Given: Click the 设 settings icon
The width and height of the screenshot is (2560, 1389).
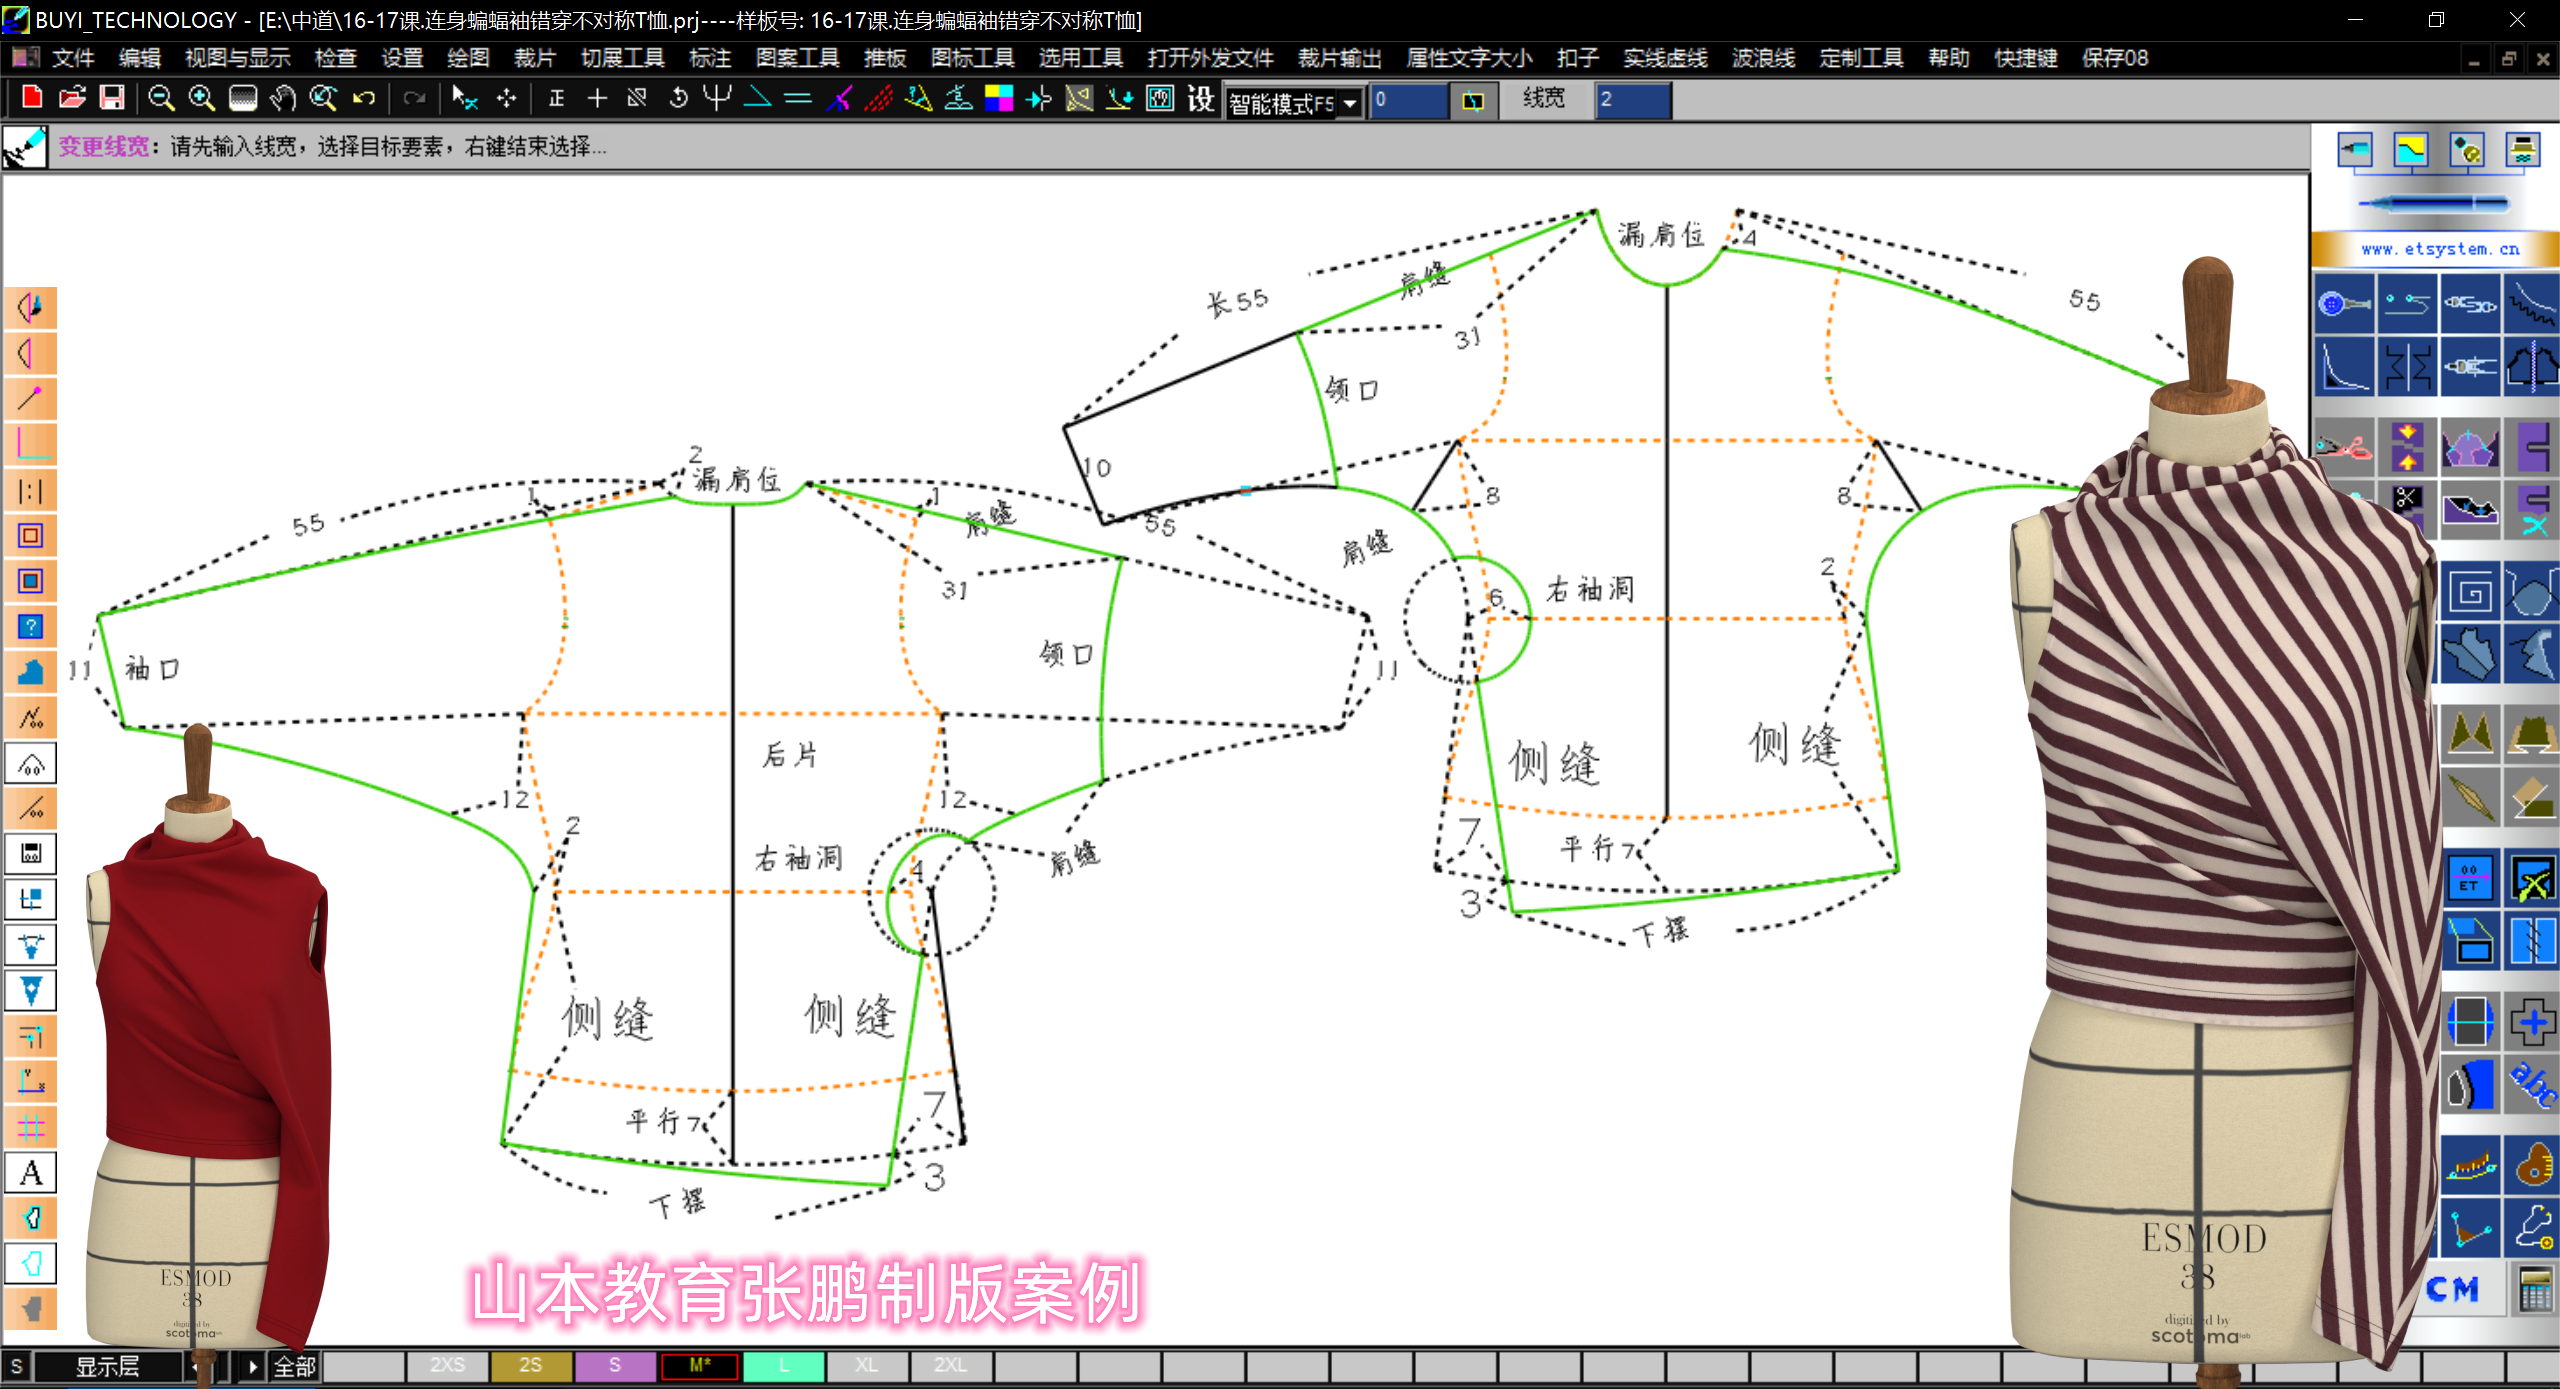Looking at the screenshot, I should click(1200, 98).
